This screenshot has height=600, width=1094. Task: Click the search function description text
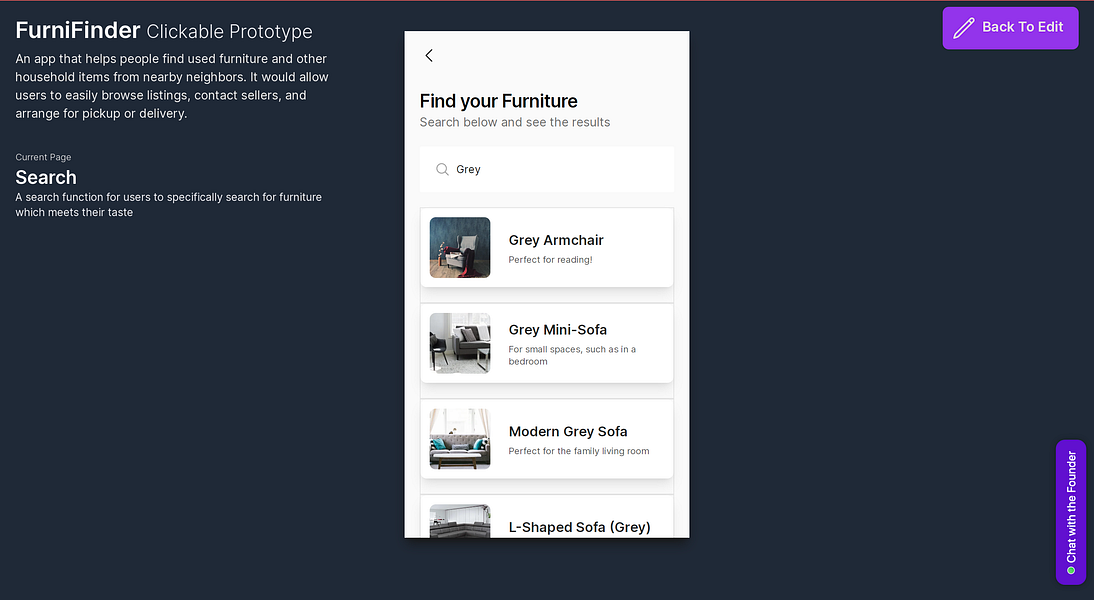pos(168,204)
